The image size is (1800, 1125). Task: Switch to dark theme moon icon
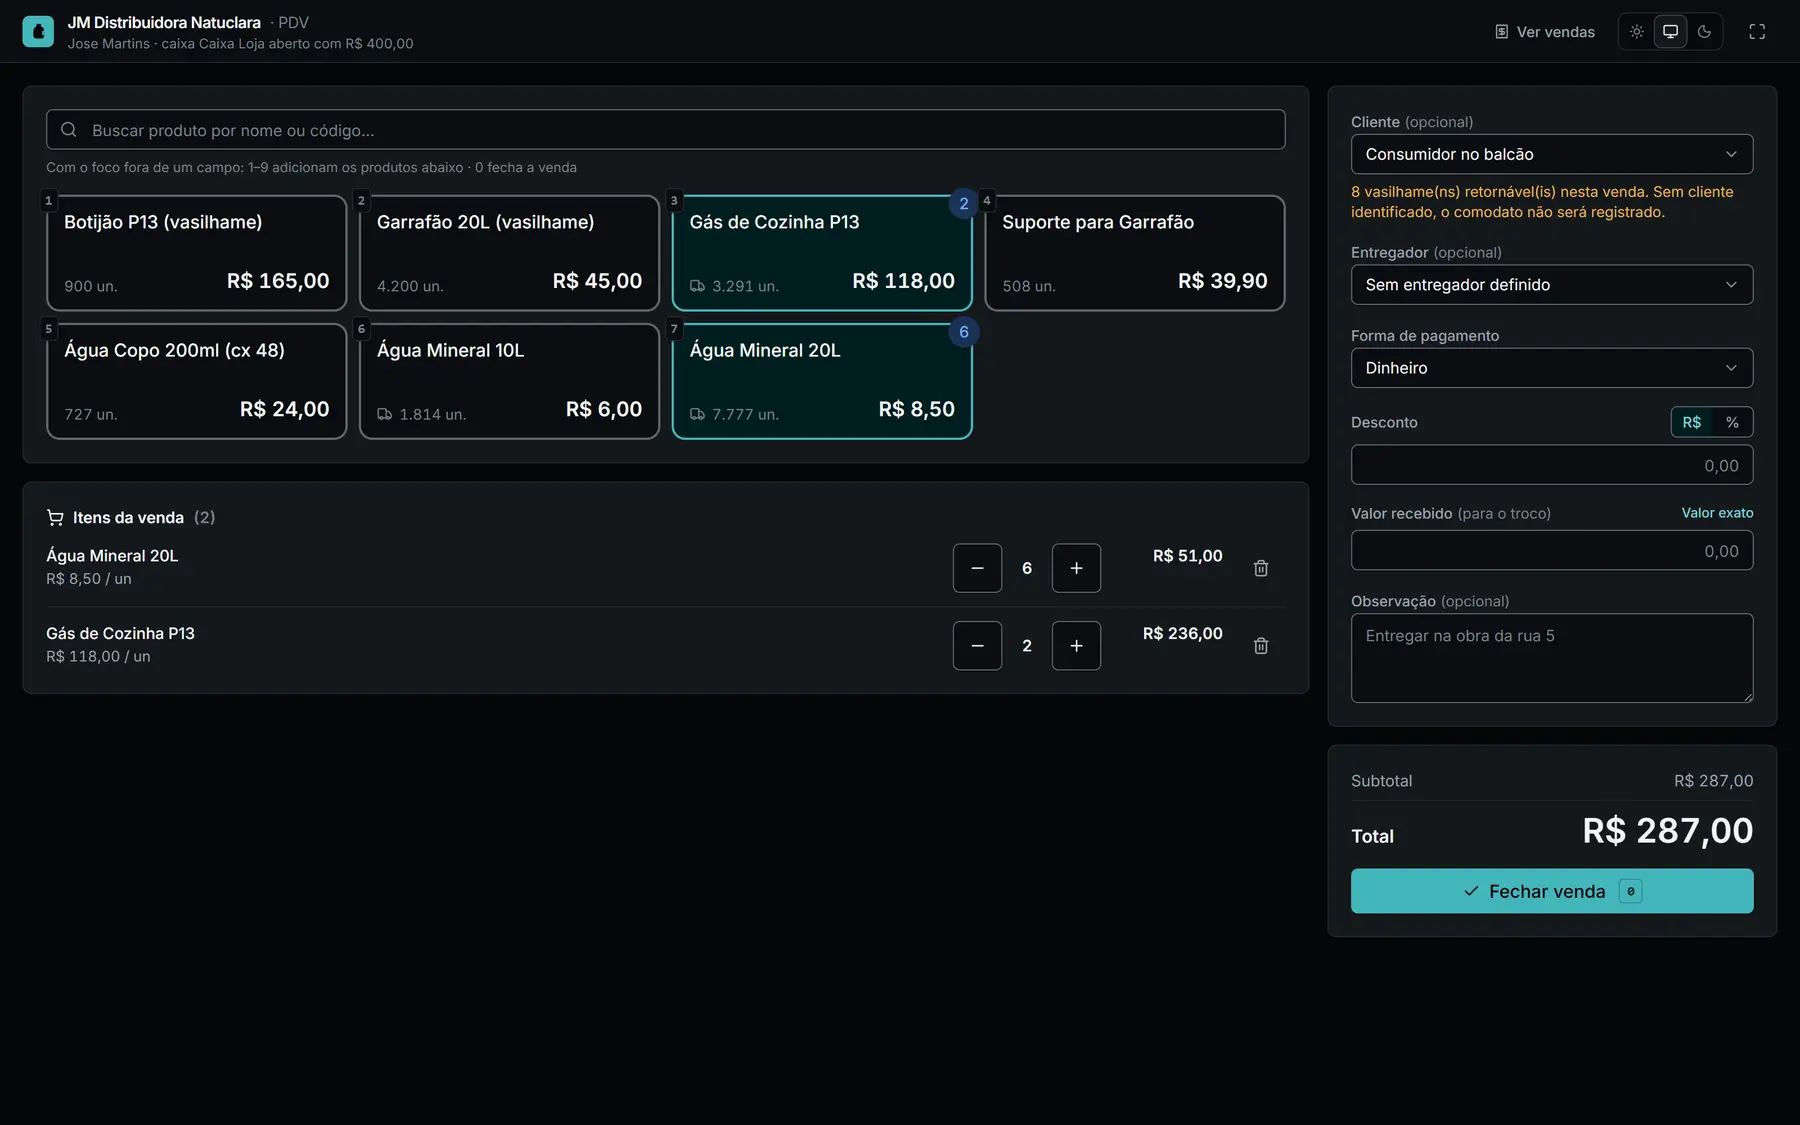pyautogui.click(x=1704, y=32)
